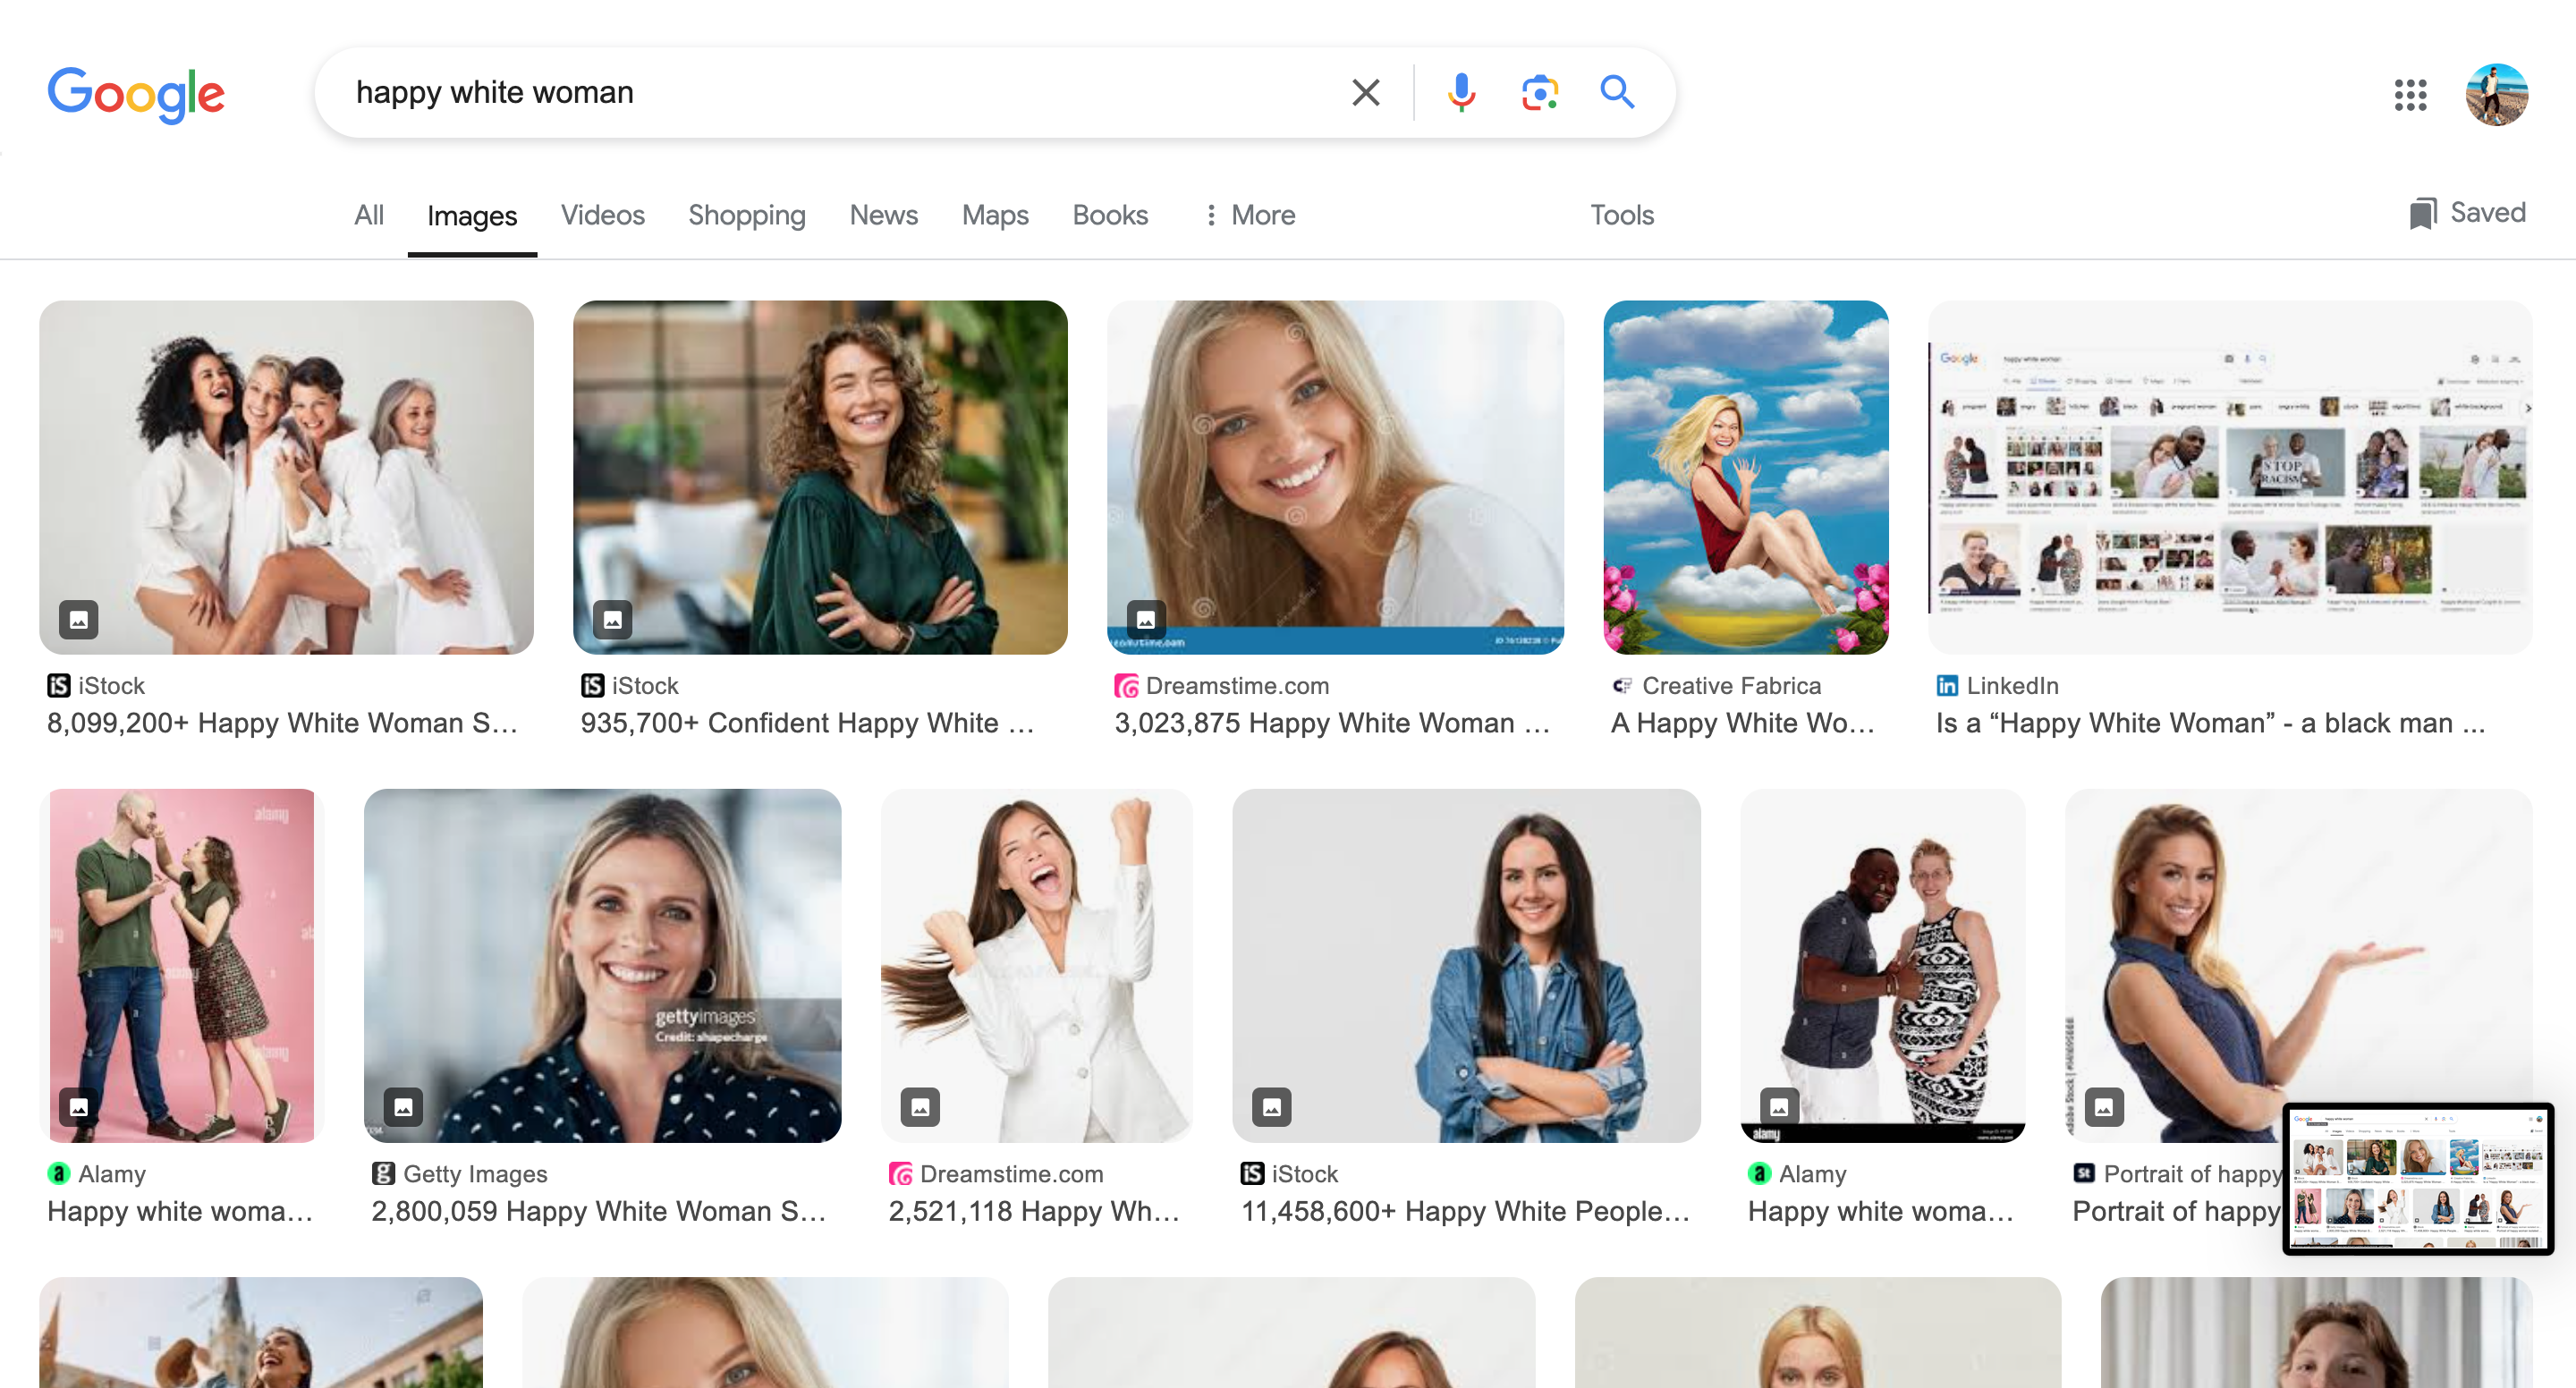
Task: Select the Images tab
Action: pyautogui.click(x=472, y=216)
